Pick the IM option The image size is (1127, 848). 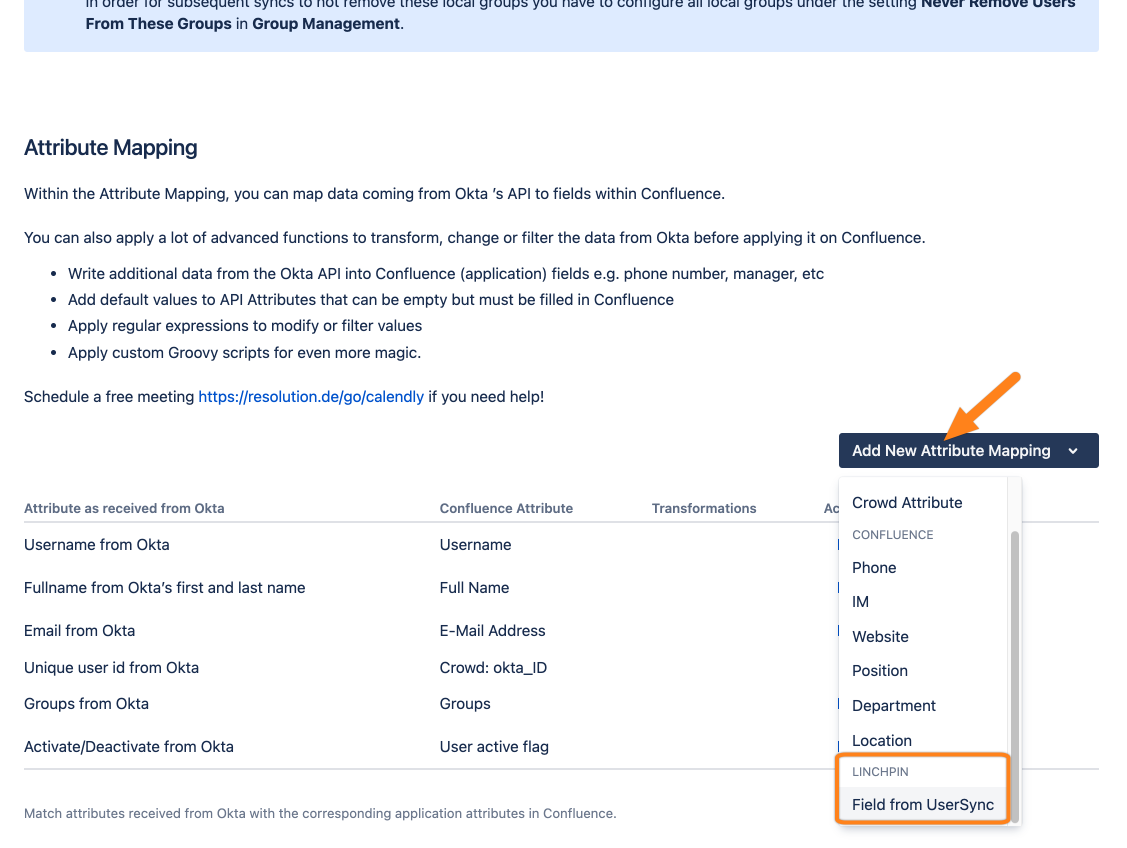[x=860, y=602]
